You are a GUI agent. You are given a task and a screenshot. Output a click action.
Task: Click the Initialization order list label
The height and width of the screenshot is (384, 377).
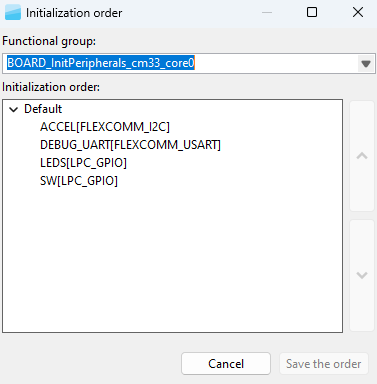51,87
